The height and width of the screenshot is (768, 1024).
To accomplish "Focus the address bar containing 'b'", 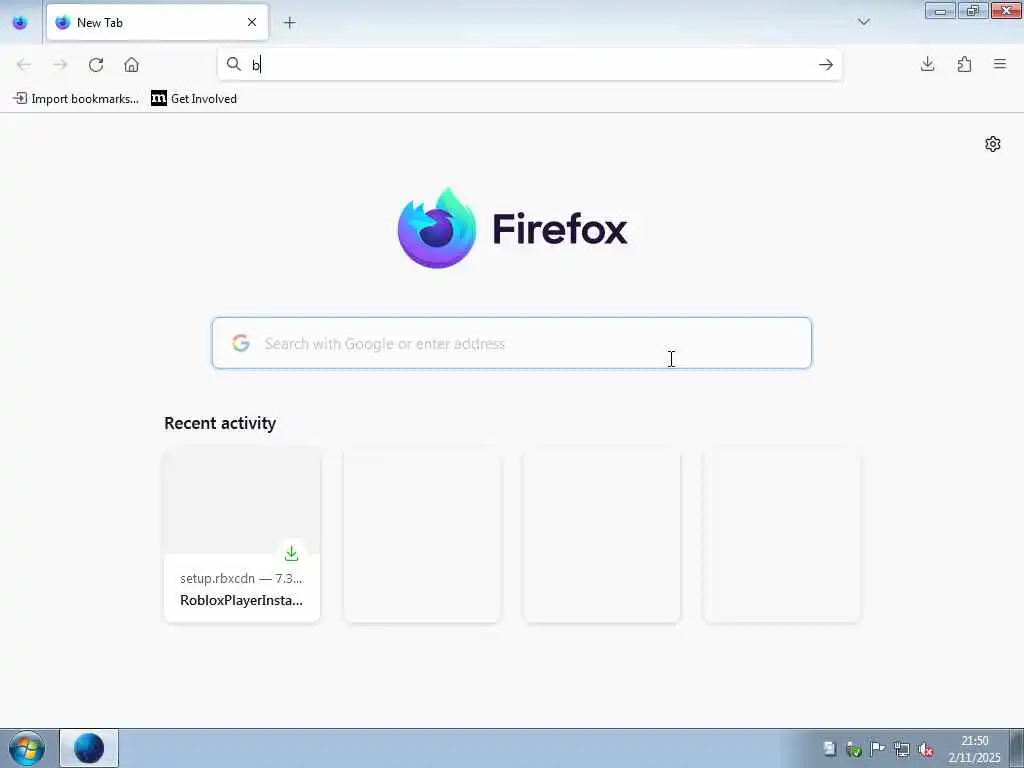I will (x=529, y=64).
